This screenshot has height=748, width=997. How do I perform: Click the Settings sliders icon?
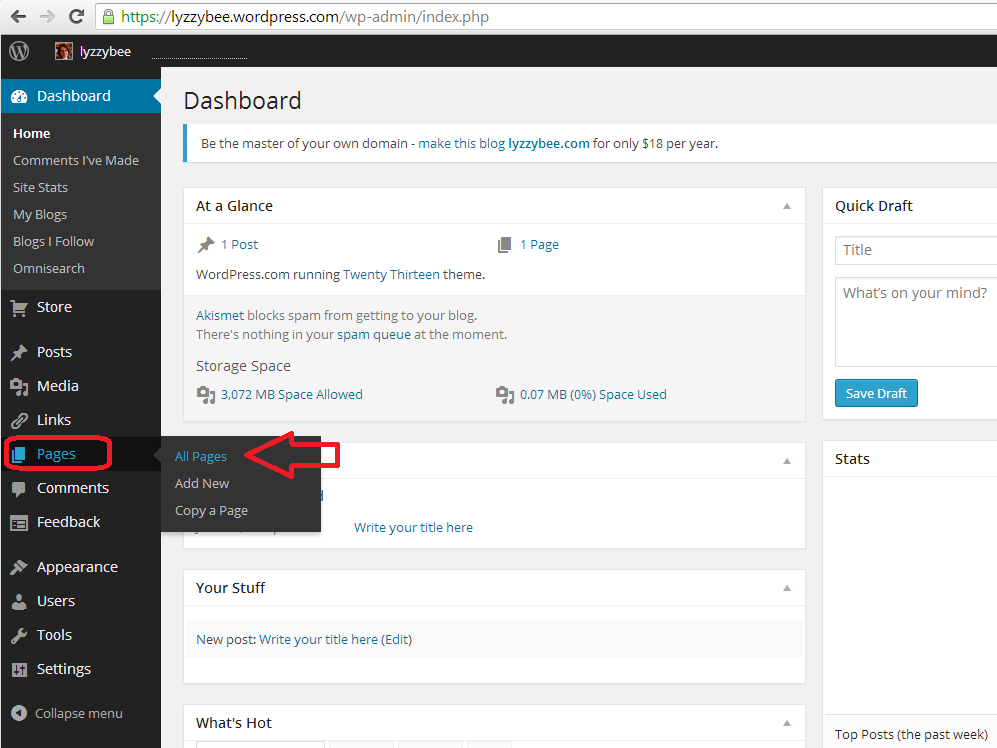(19, 670)
